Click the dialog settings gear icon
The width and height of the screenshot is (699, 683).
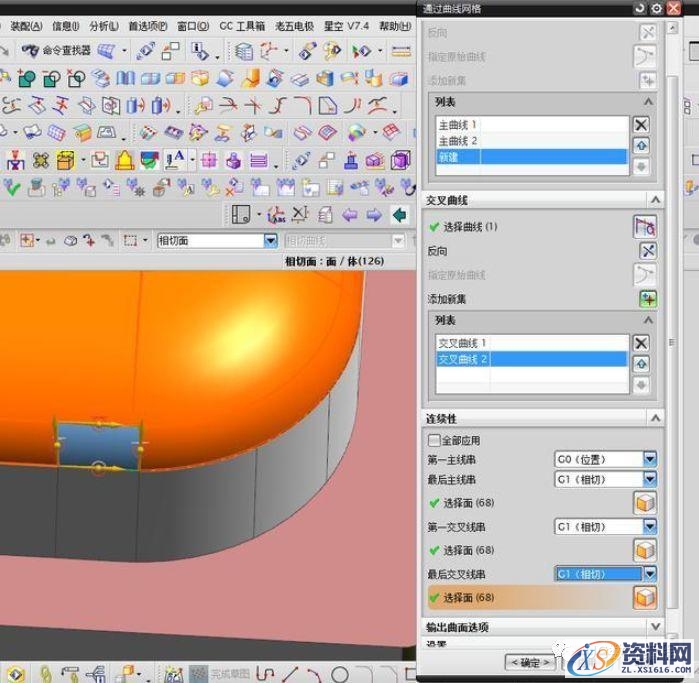[656, 8]
